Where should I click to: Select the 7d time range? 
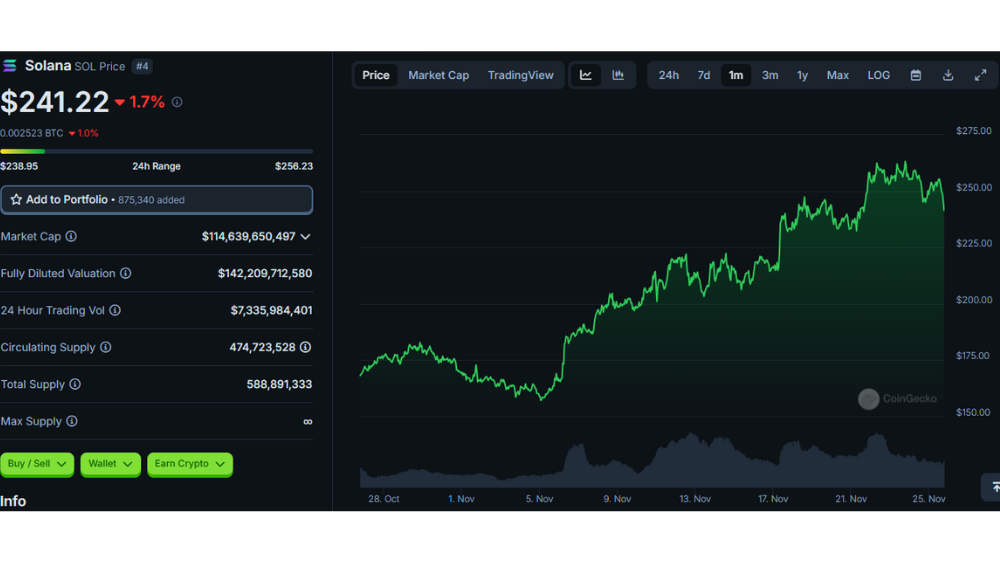pos(703,75)
